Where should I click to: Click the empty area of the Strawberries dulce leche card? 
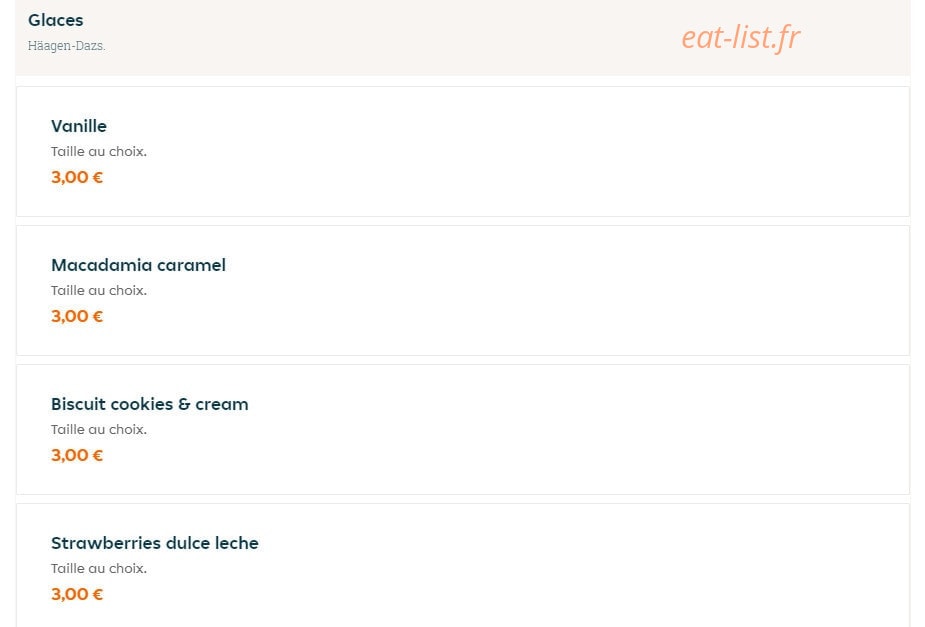pyautogui.click(x=531, y=566)
